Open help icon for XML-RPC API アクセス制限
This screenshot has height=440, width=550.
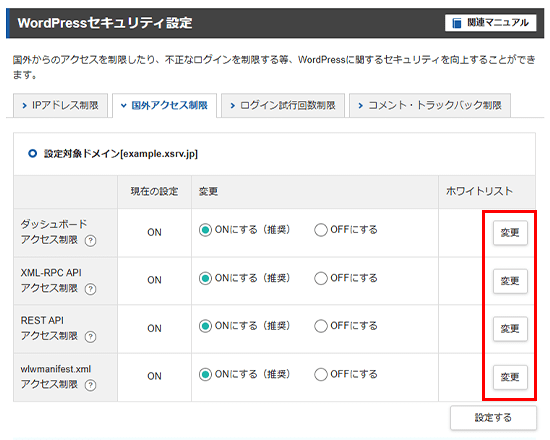(x=90, y=289)
